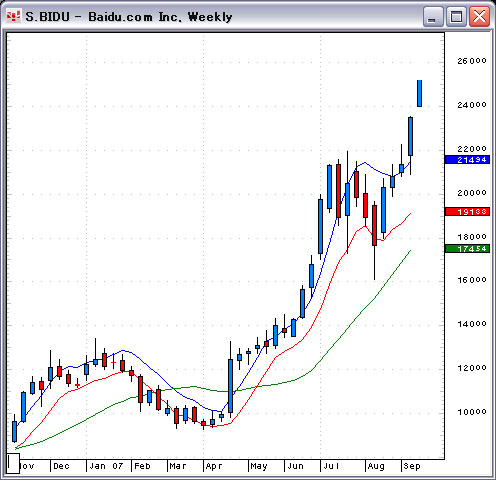Click the small white box at chart's bottom-left corner
The width and height of the screenshot is (496, 480).
[x=13, y=463]
